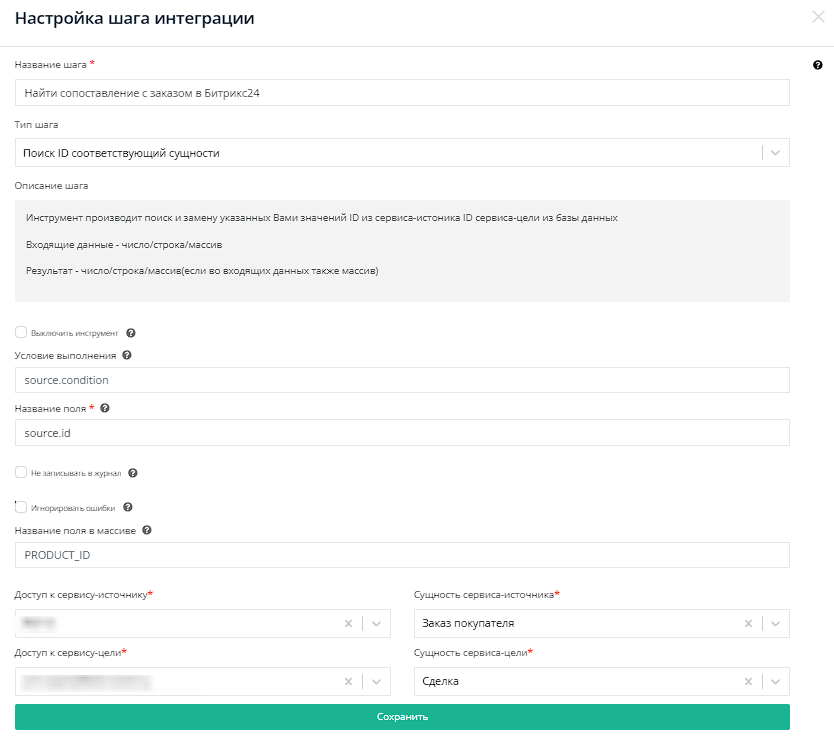Focus the 'source.condition' input field
This screenshot has height=740, width=834.
pos(402,380)
